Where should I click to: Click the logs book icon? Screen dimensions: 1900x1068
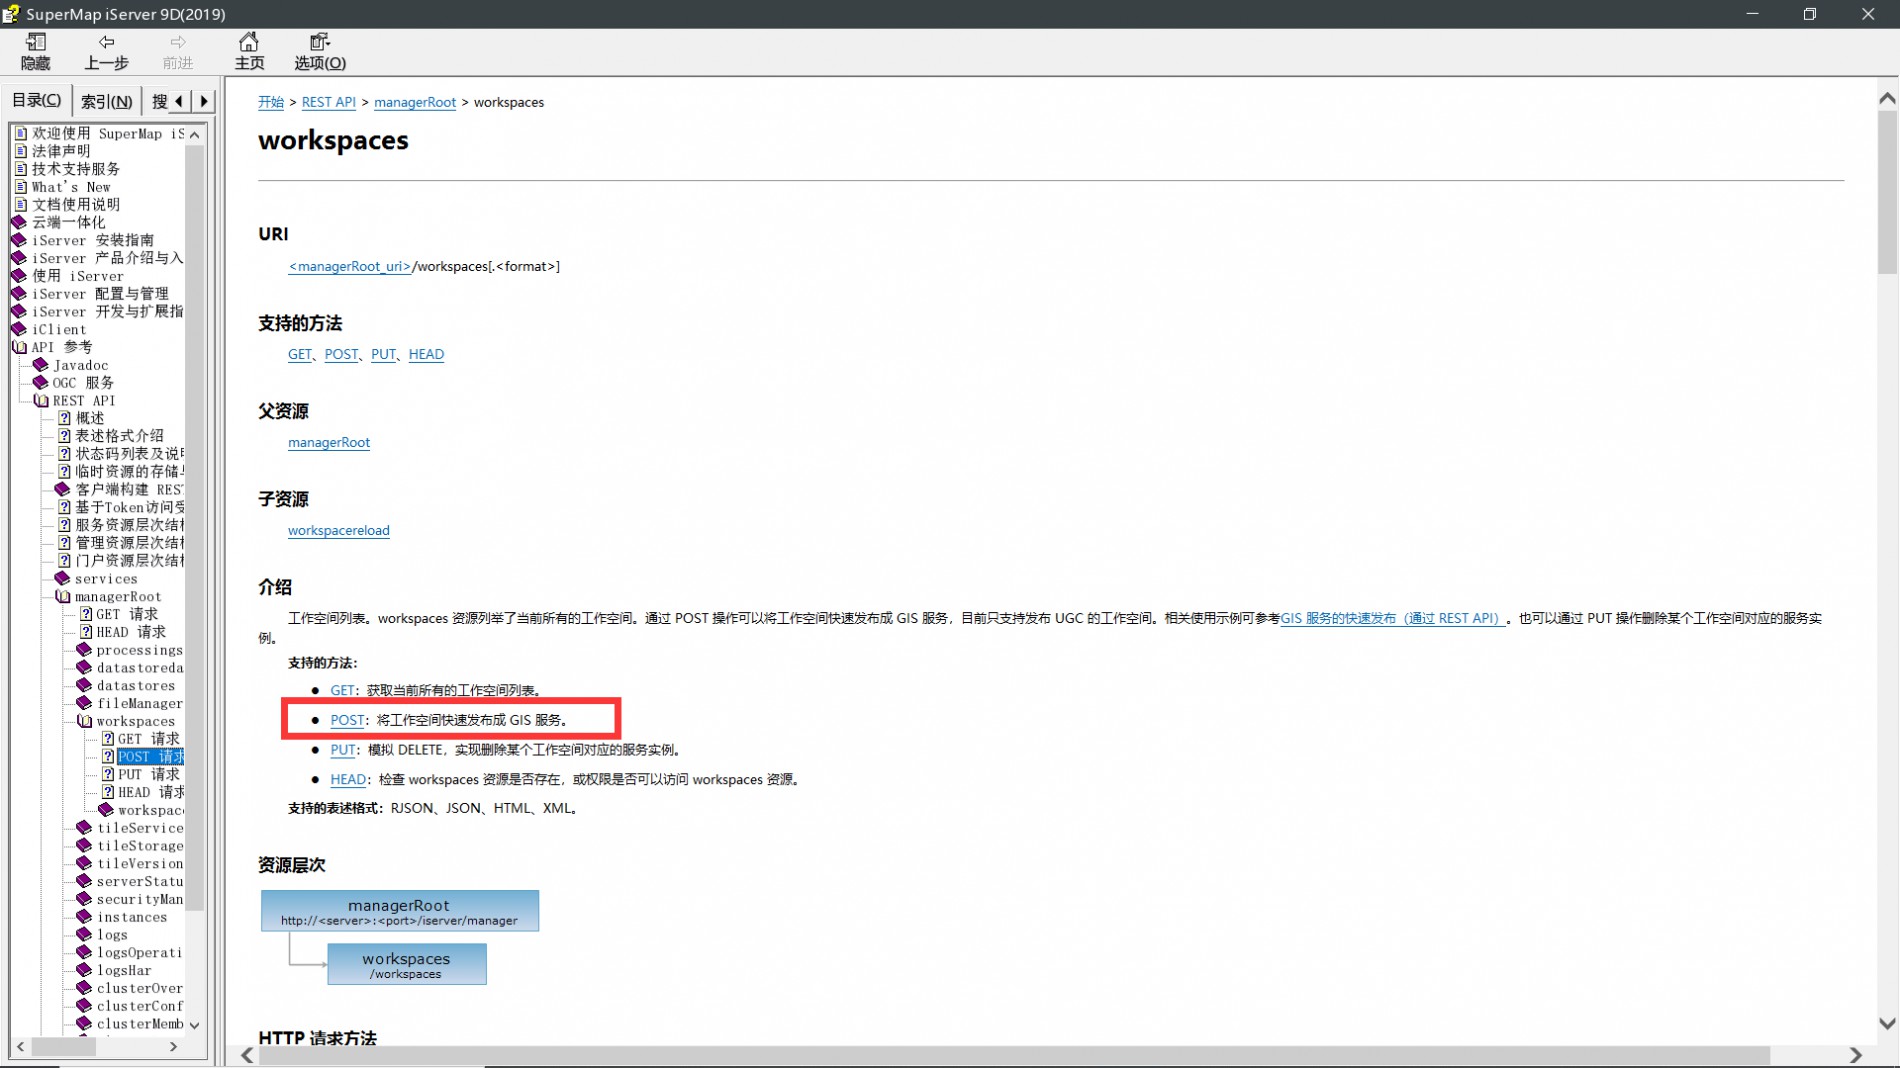coord(85,934)
